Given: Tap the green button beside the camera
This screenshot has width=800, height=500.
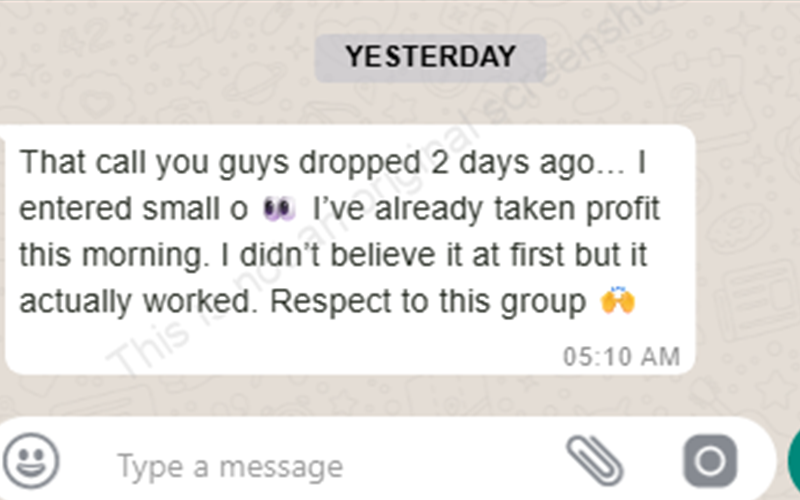Looking at the screenshot, I should click(x=794, y=462).
